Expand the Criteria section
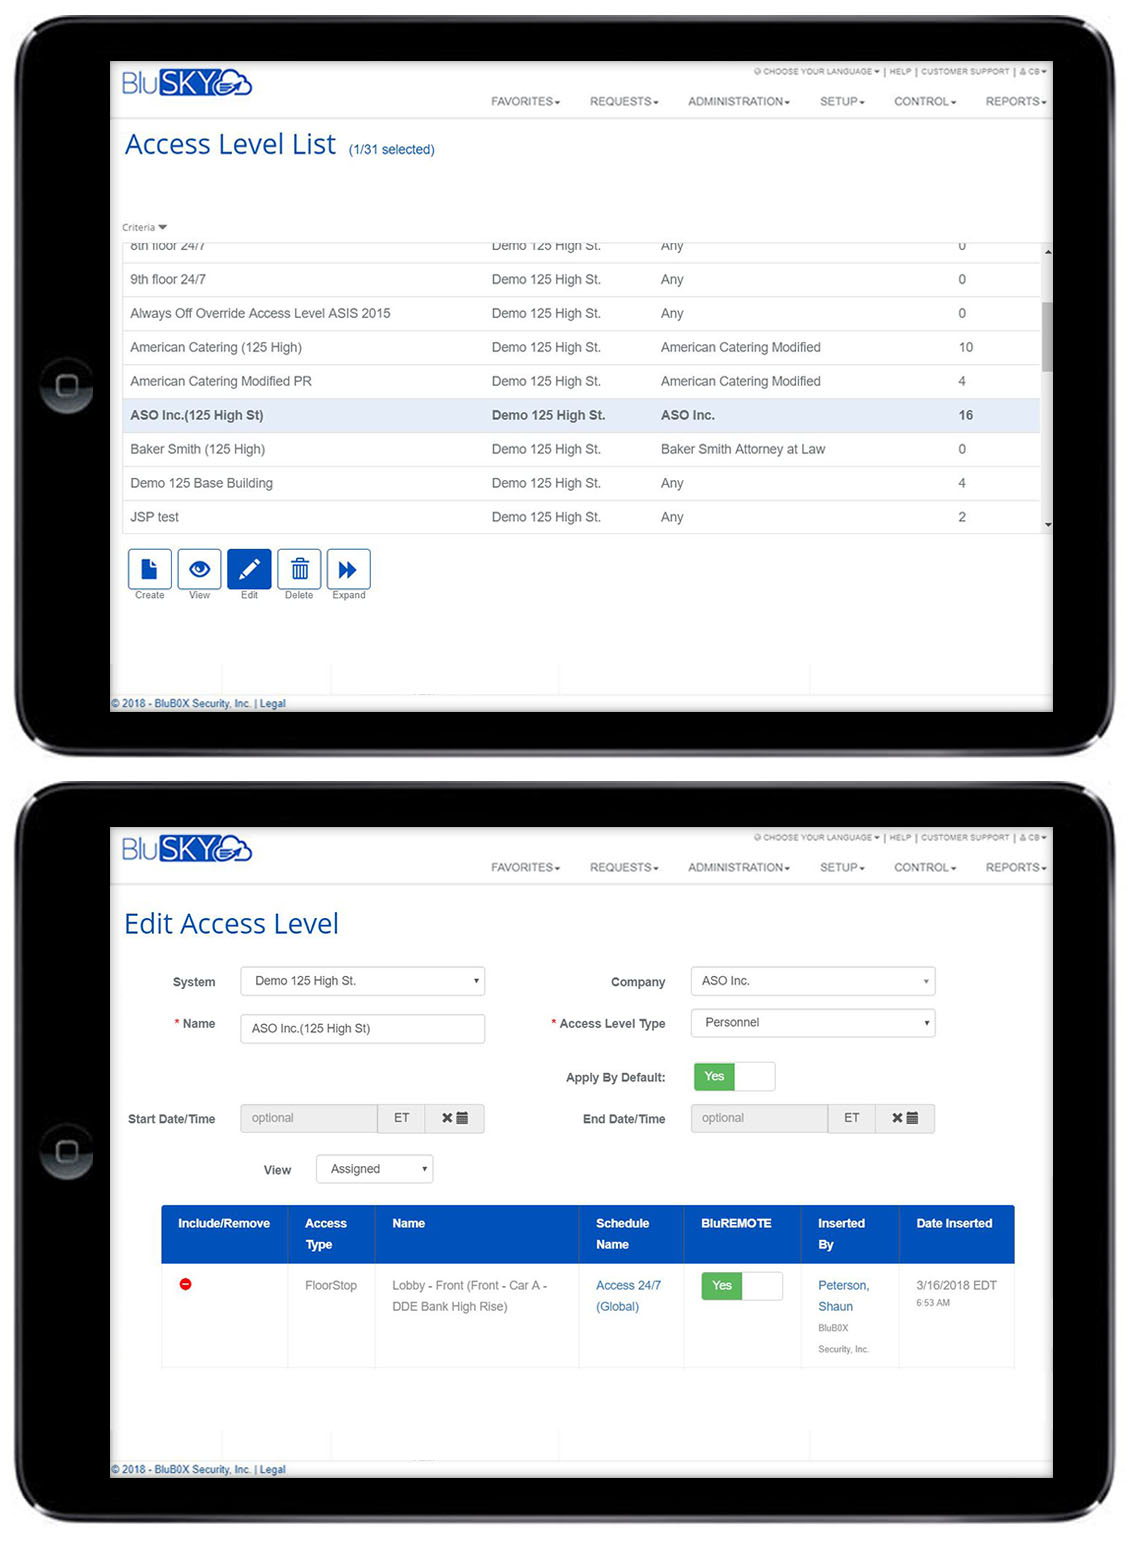The width and height of the screenshot is (1126, 1544). pos(144,227)
